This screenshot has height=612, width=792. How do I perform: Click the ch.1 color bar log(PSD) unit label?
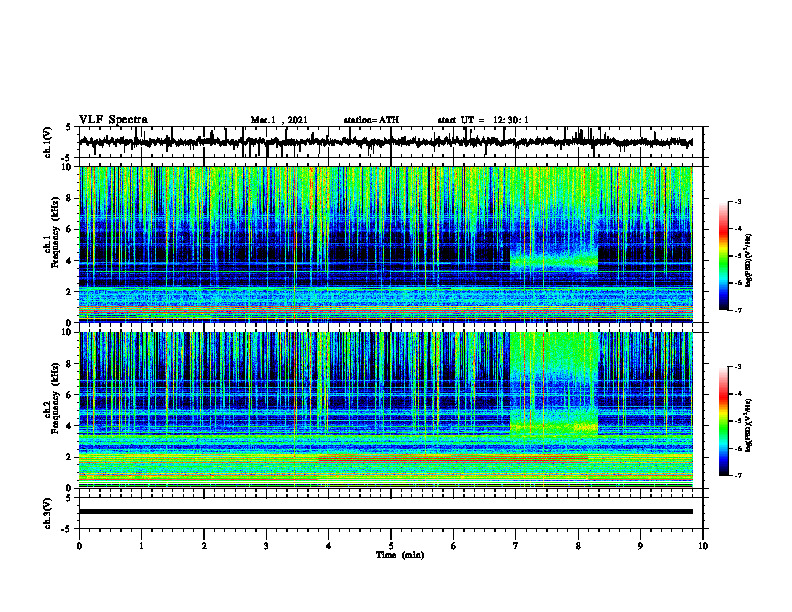click(749, 260)
